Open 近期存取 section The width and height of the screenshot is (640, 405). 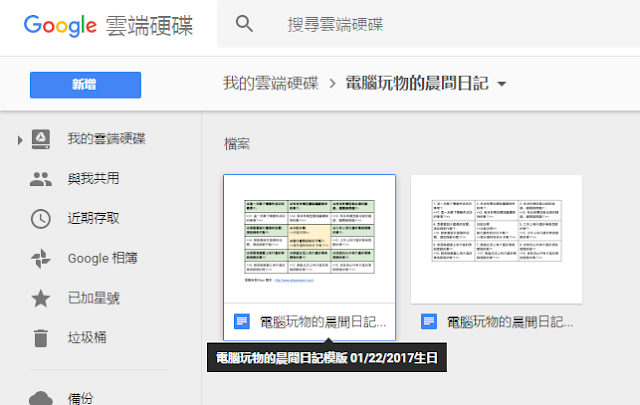[x=93, y=218]
